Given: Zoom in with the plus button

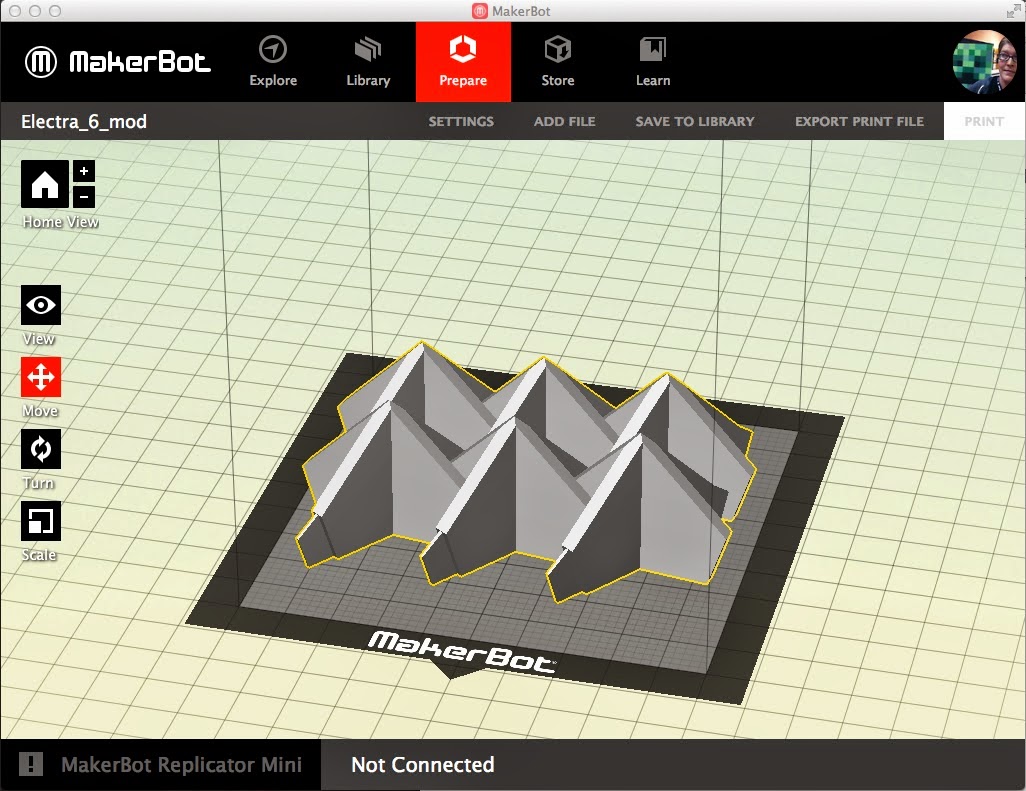Looking at the screenshot, I should click(x=84, y=171).
